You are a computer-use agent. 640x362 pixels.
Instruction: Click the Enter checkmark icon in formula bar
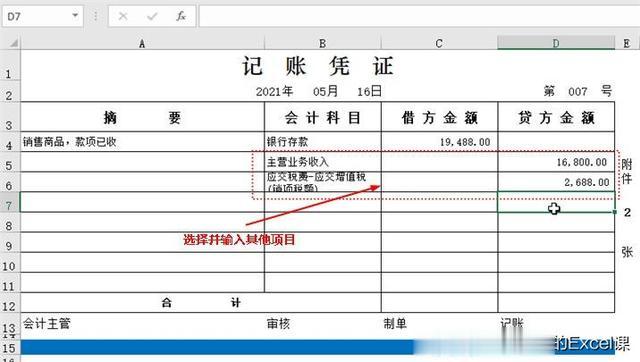coord(152,16)
